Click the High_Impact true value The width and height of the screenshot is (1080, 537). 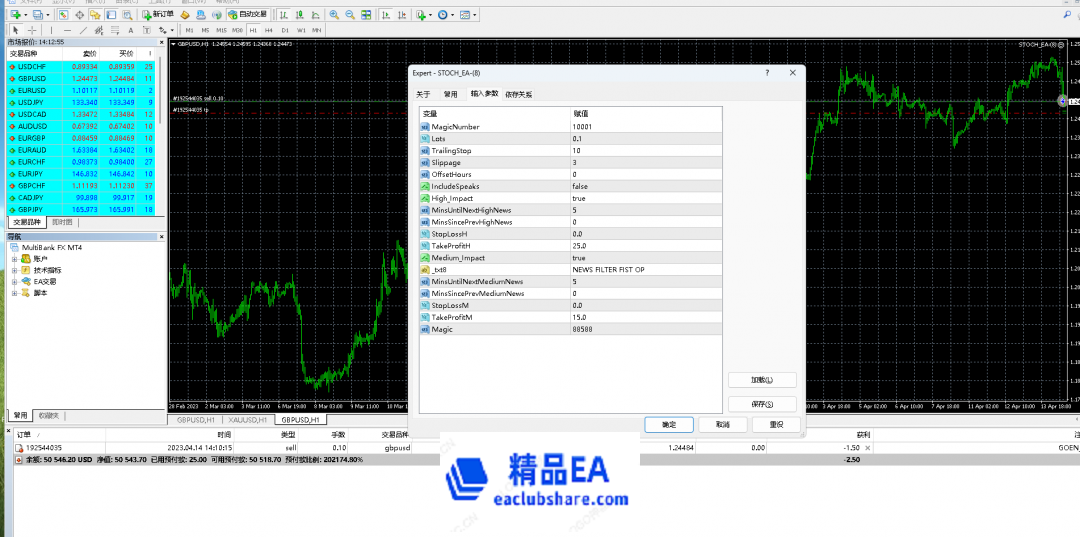645,198
